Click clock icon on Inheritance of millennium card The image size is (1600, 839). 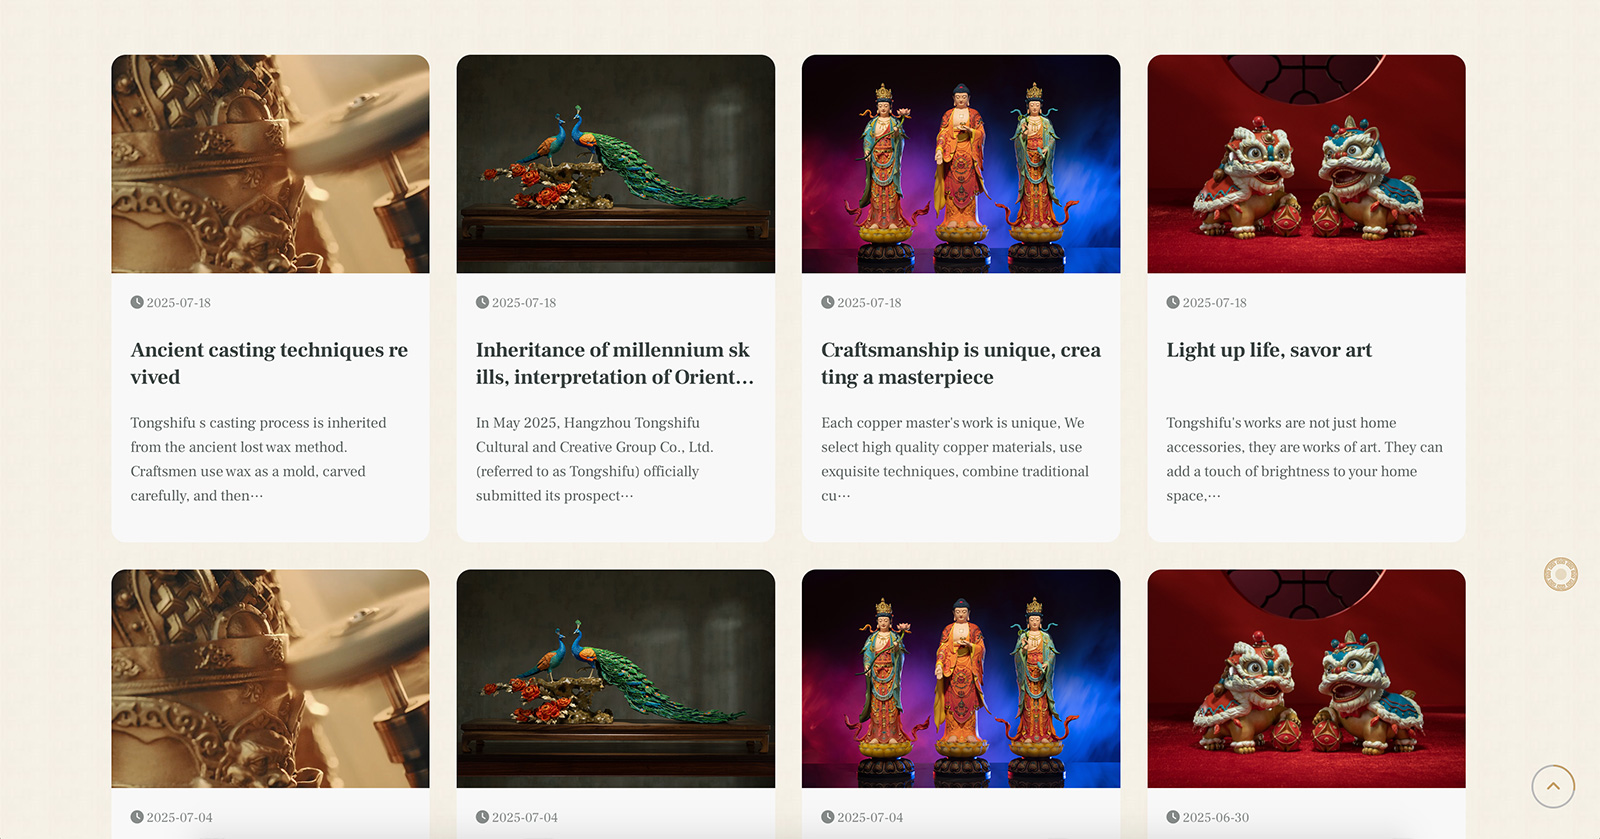pos(482,302)
